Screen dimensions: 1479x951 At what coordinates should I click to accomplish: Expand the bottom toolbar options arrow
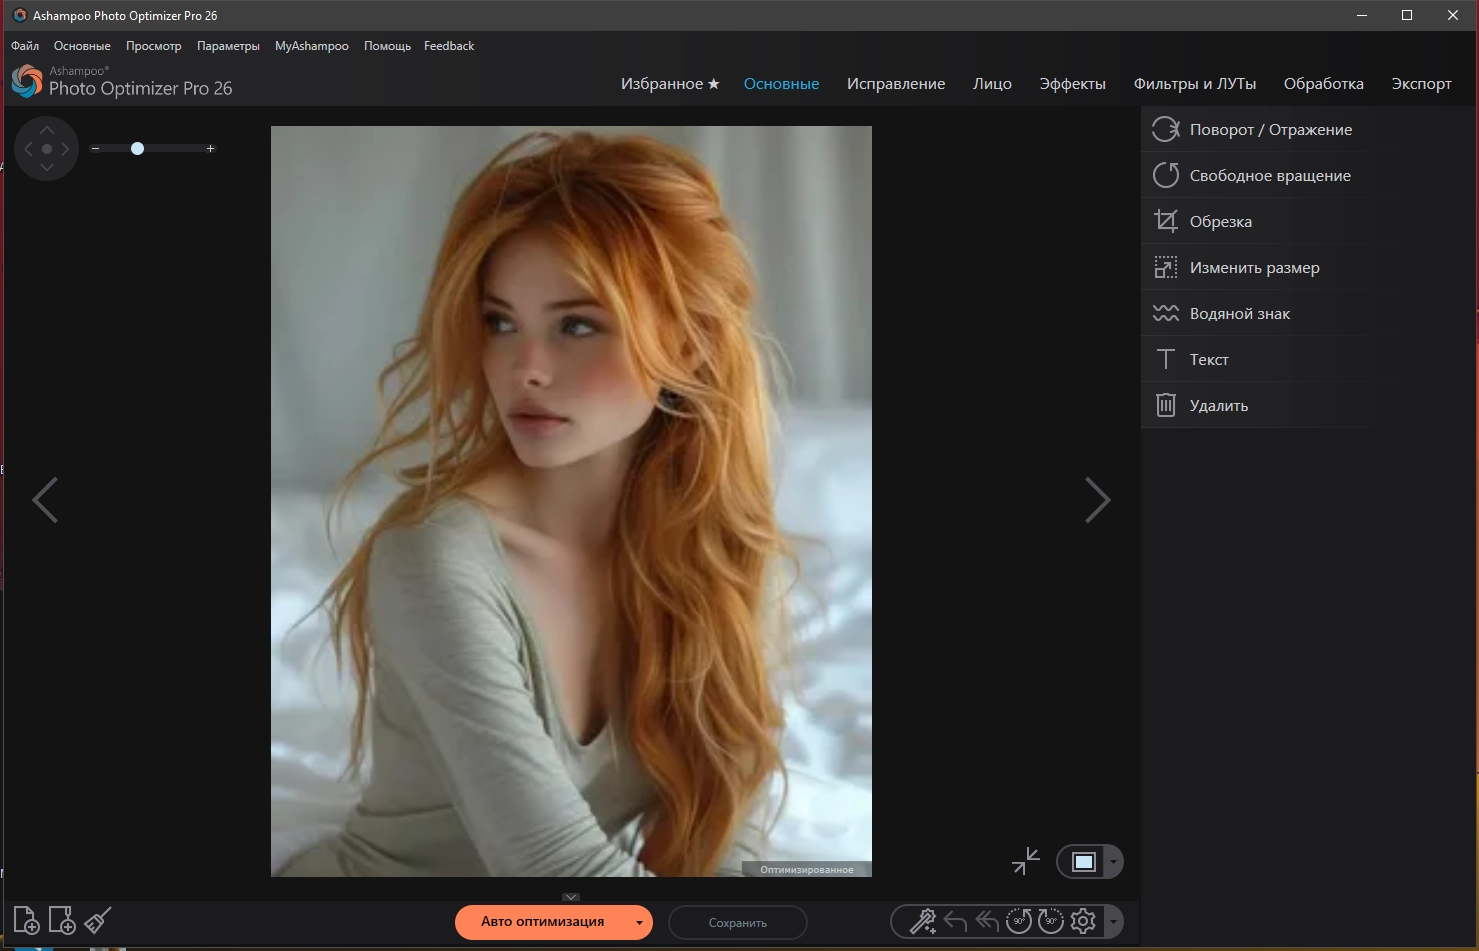(1113, 922)
